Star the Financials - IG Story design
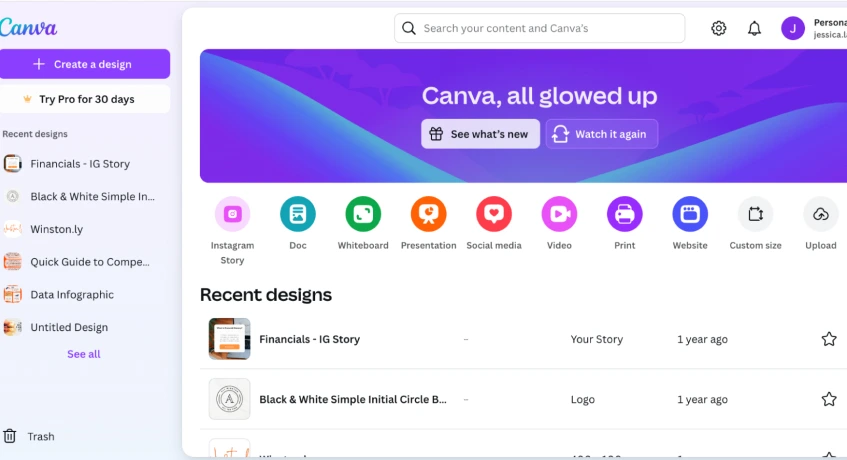Screen dimensions: 847x460 (829, 339)
